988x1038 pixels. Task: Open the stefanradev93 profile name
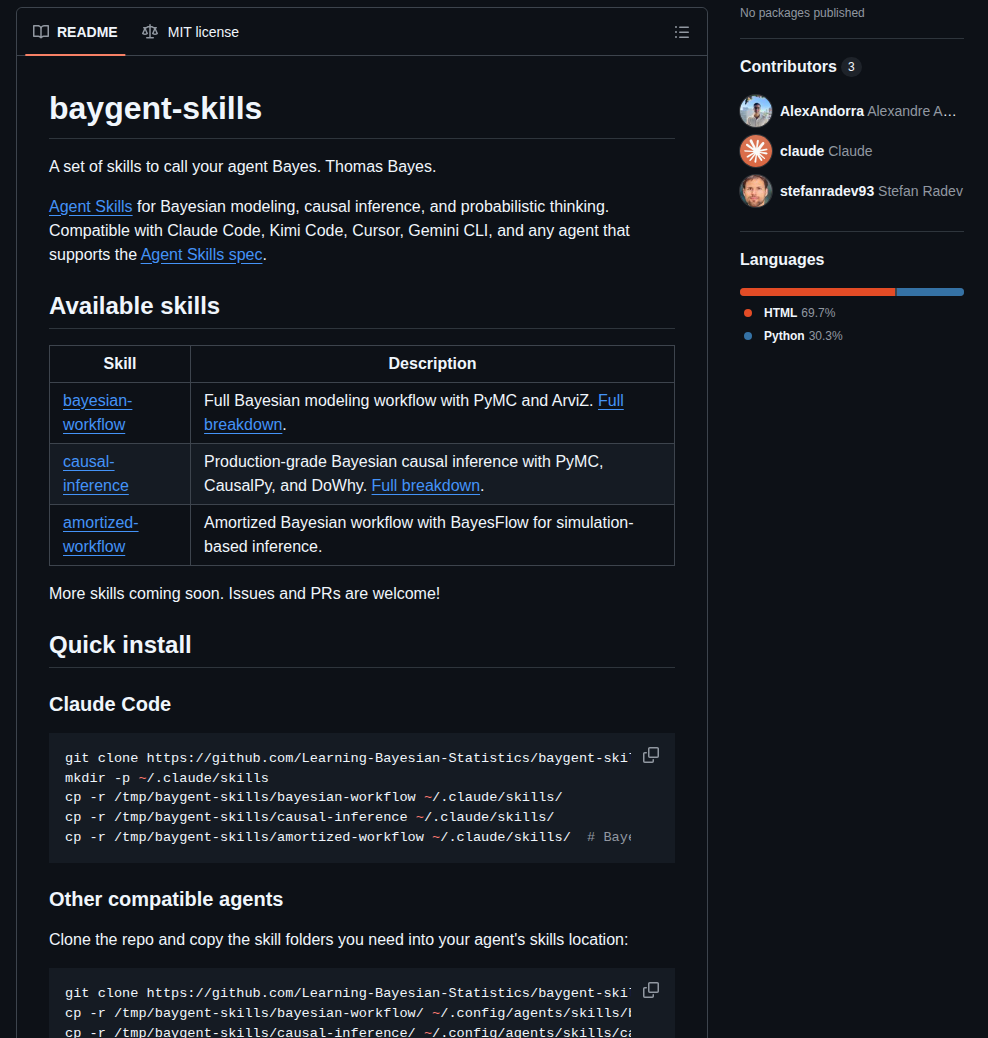(827, 191)
